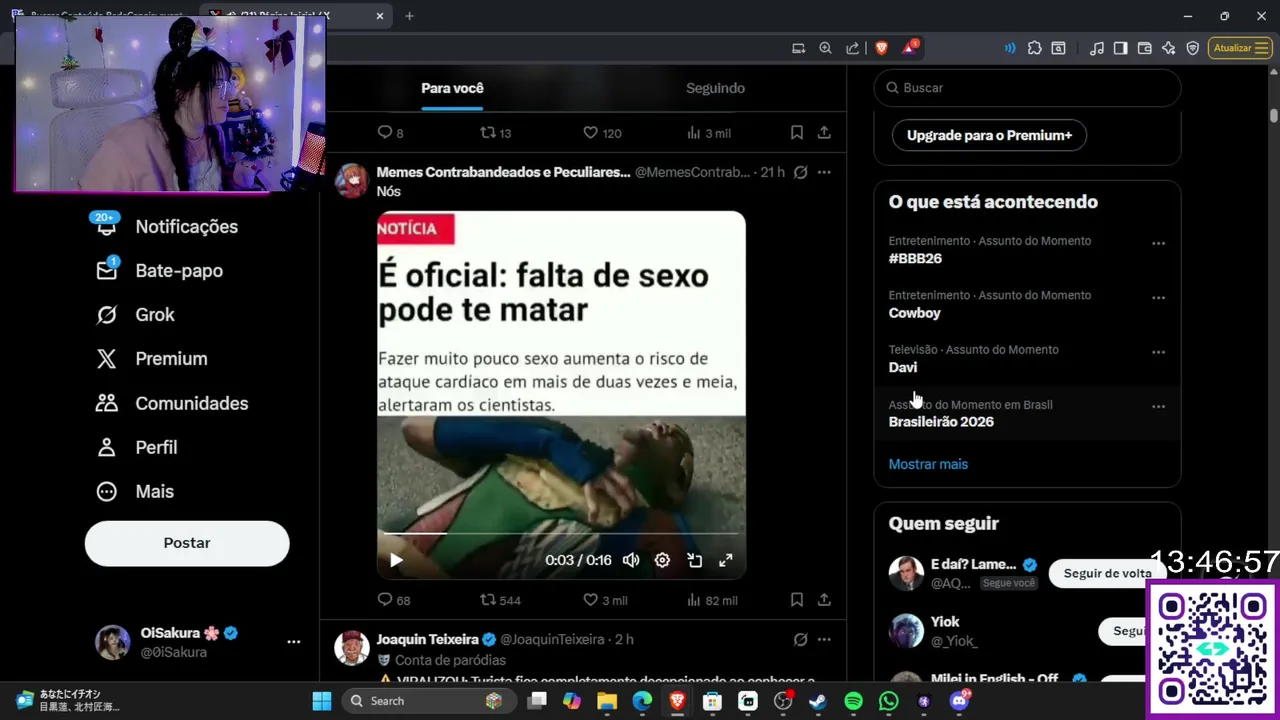Open Brave Leo AI star icon

(1168, 48)
